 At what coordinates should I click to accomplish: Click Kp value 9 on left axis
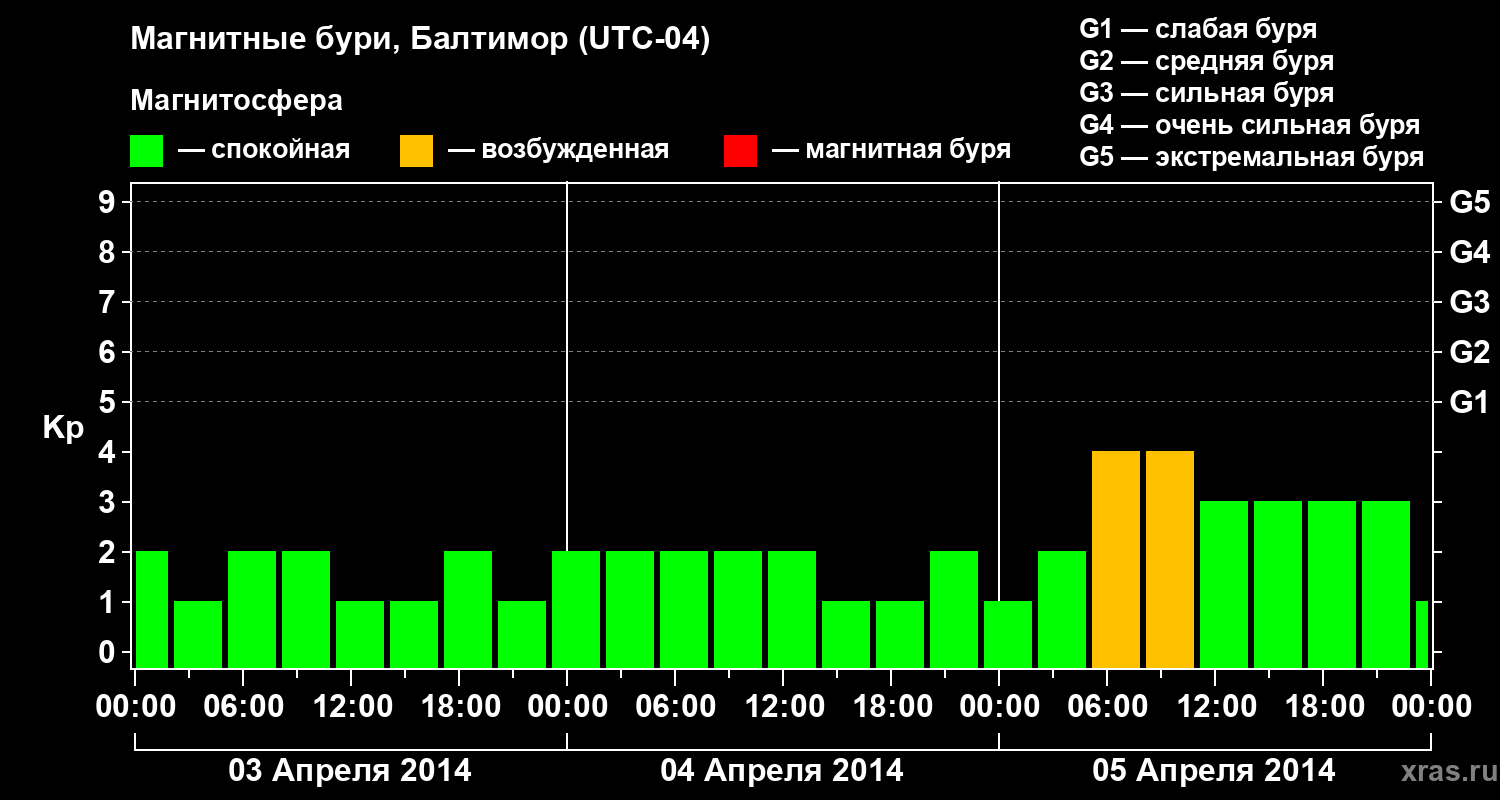[x=109, y=202]
